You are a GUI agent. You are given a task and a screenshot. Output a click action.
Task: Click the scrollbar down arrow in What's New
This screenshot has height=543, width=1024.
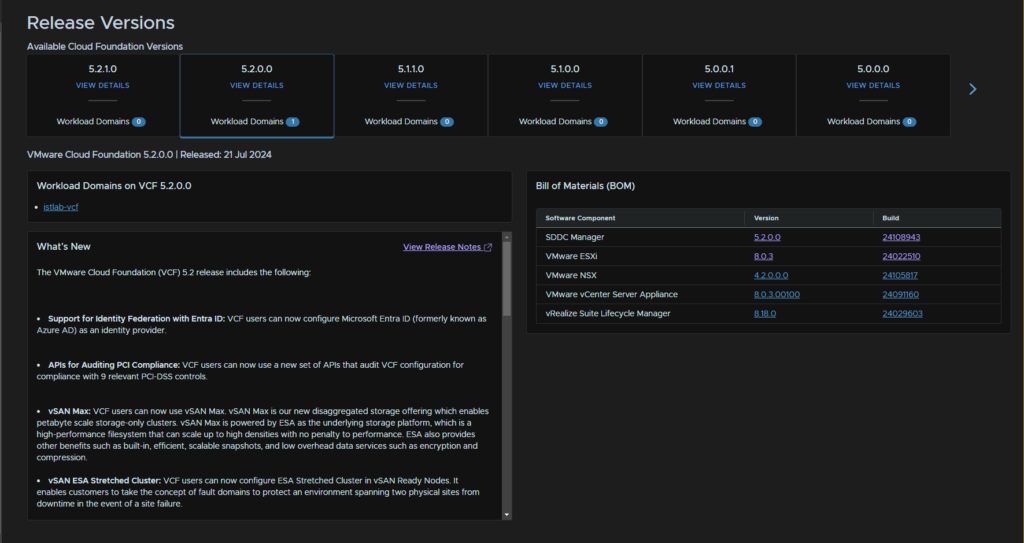(x=506, y=515)
